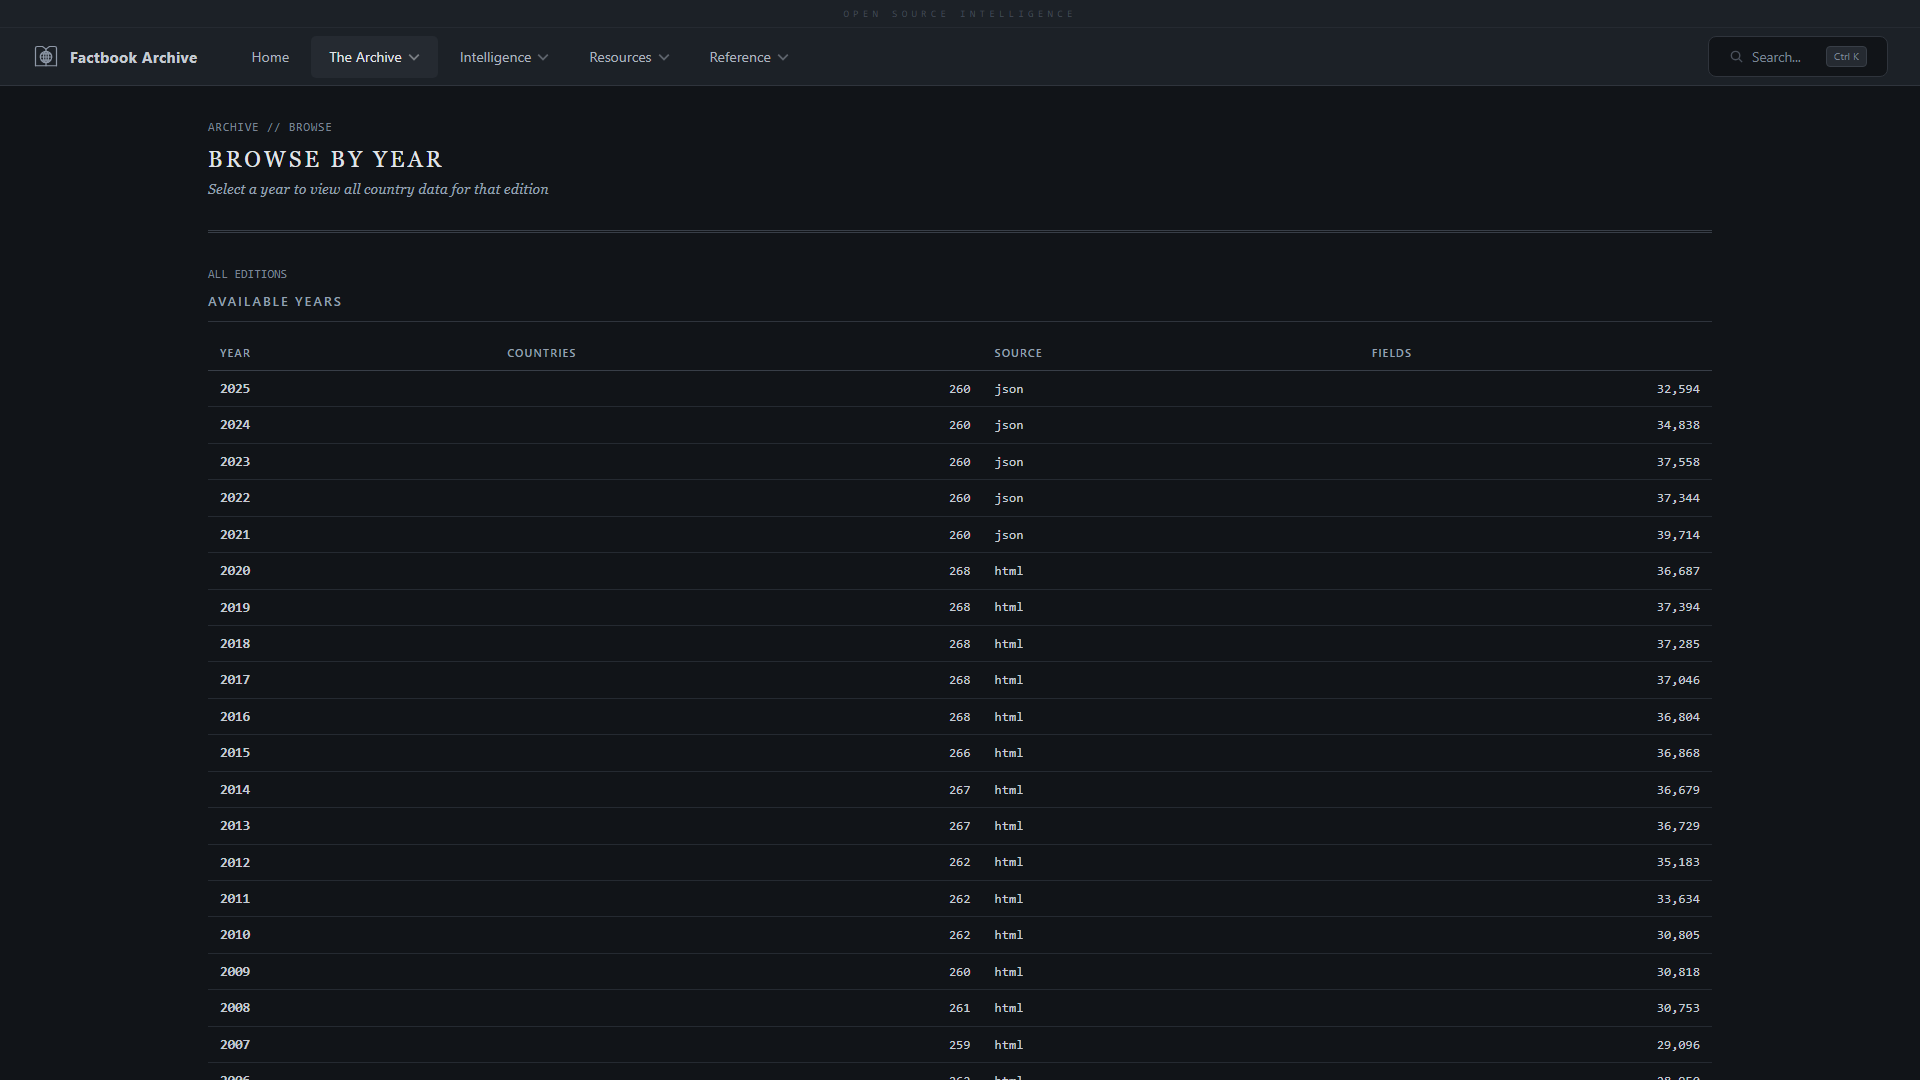Click the YEAR column header
The width and height of the screenshot is (1920, 1080).
235,353
